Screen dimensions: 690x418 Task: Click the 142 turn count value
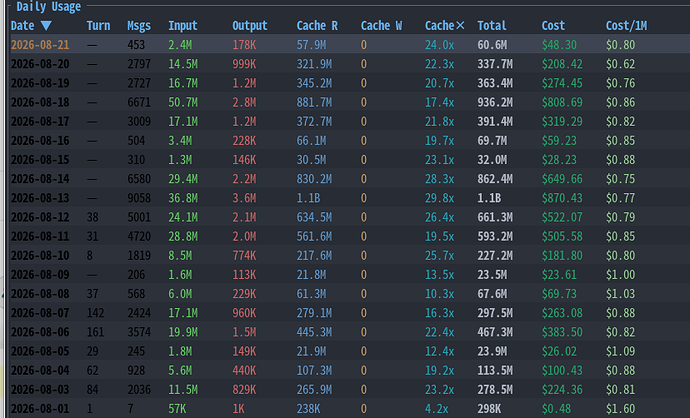(95, 313)
